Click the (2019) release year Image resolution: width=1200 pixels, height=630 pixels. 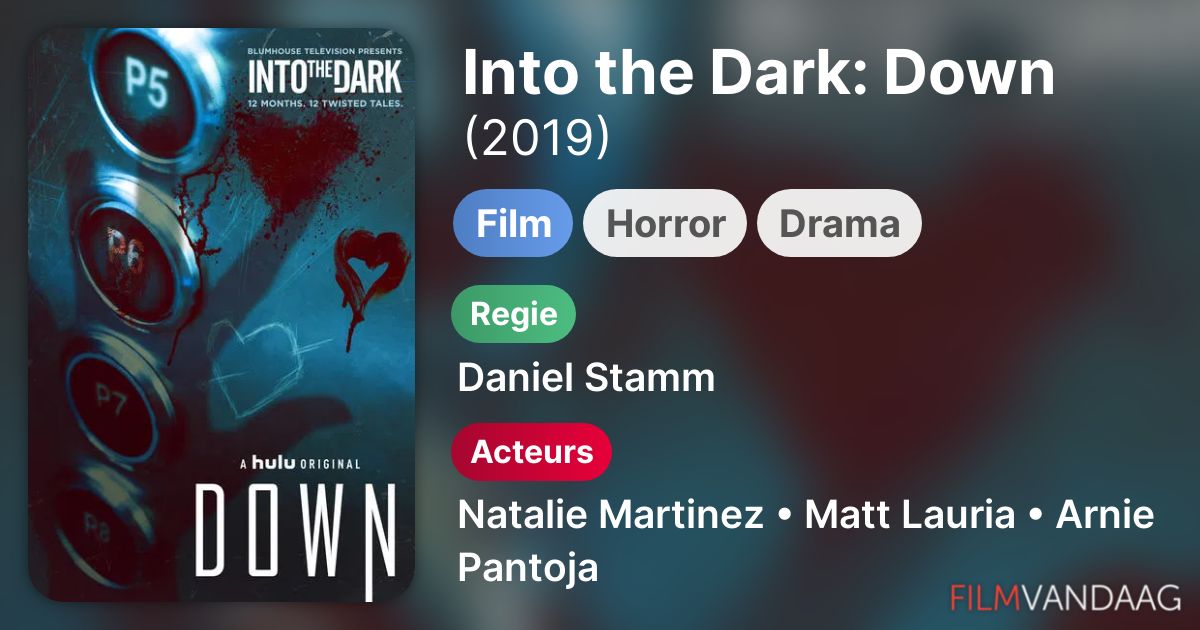[537, 139]
